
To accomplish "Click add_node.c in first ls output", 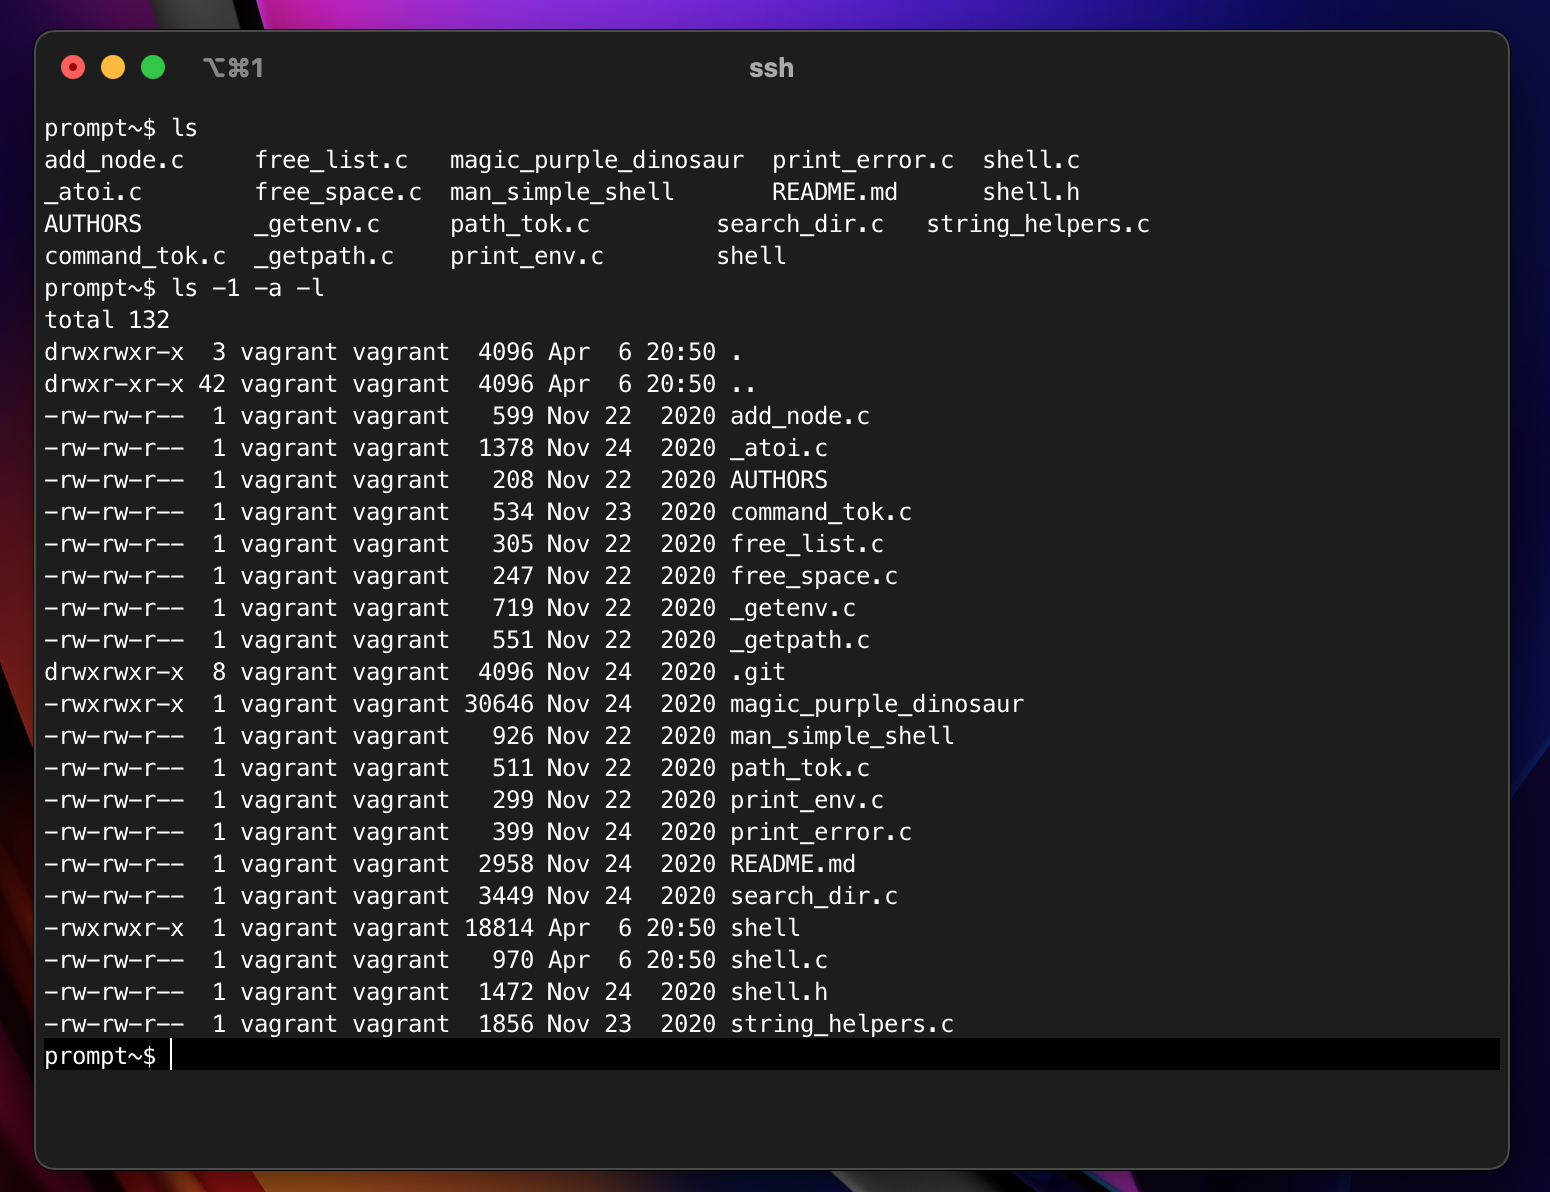I will click(114, 160).
